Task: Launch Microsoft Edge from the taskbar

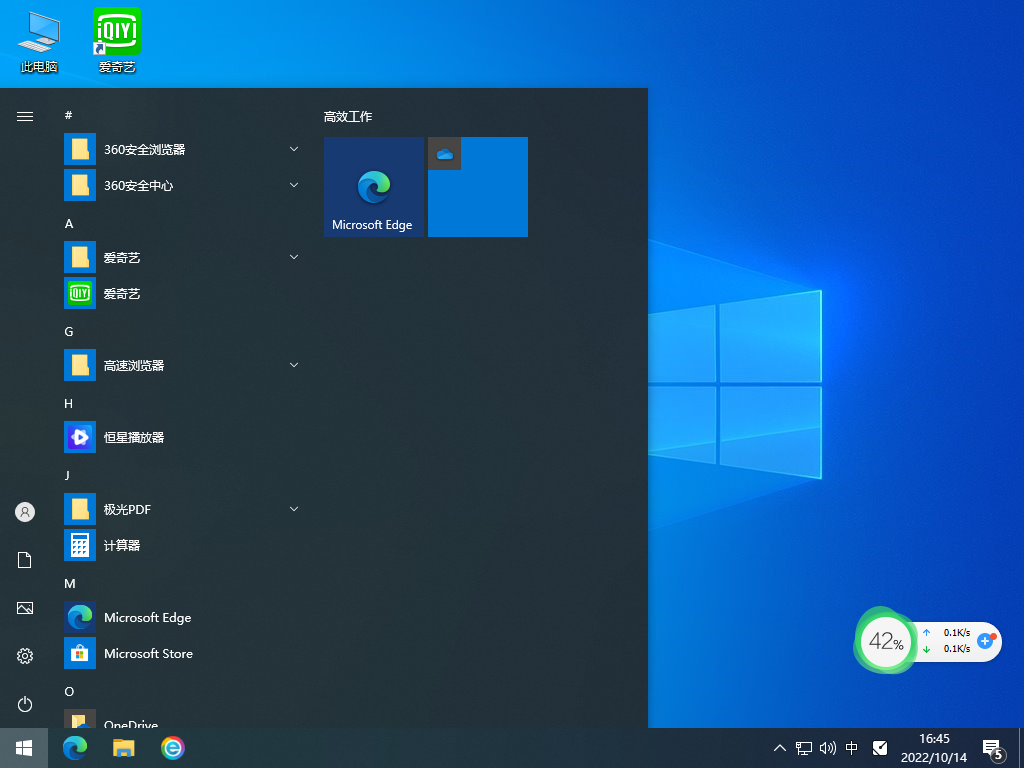Action: 74,747
